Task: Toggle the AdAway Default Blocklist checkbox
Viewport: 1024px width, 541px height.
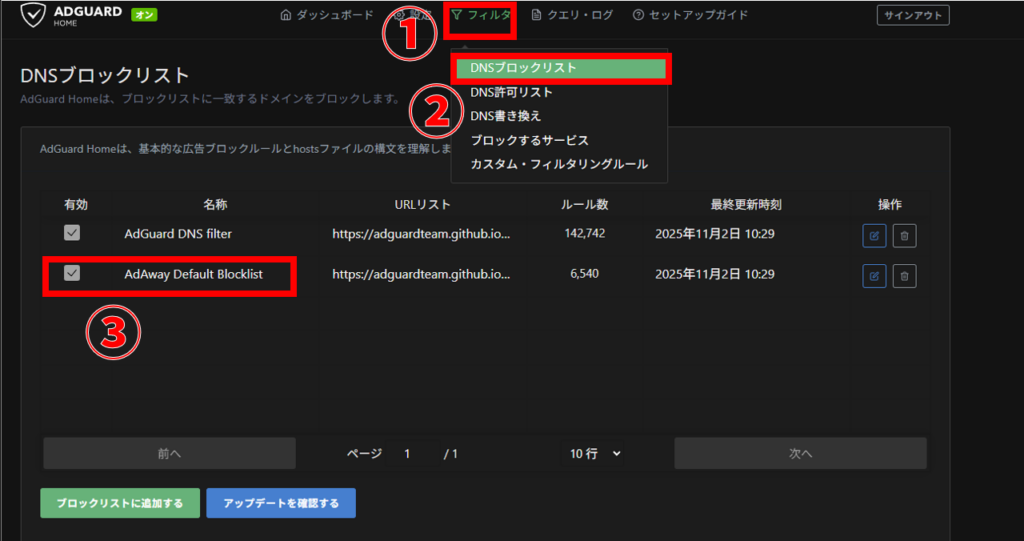Action: [x=72, y=273]
